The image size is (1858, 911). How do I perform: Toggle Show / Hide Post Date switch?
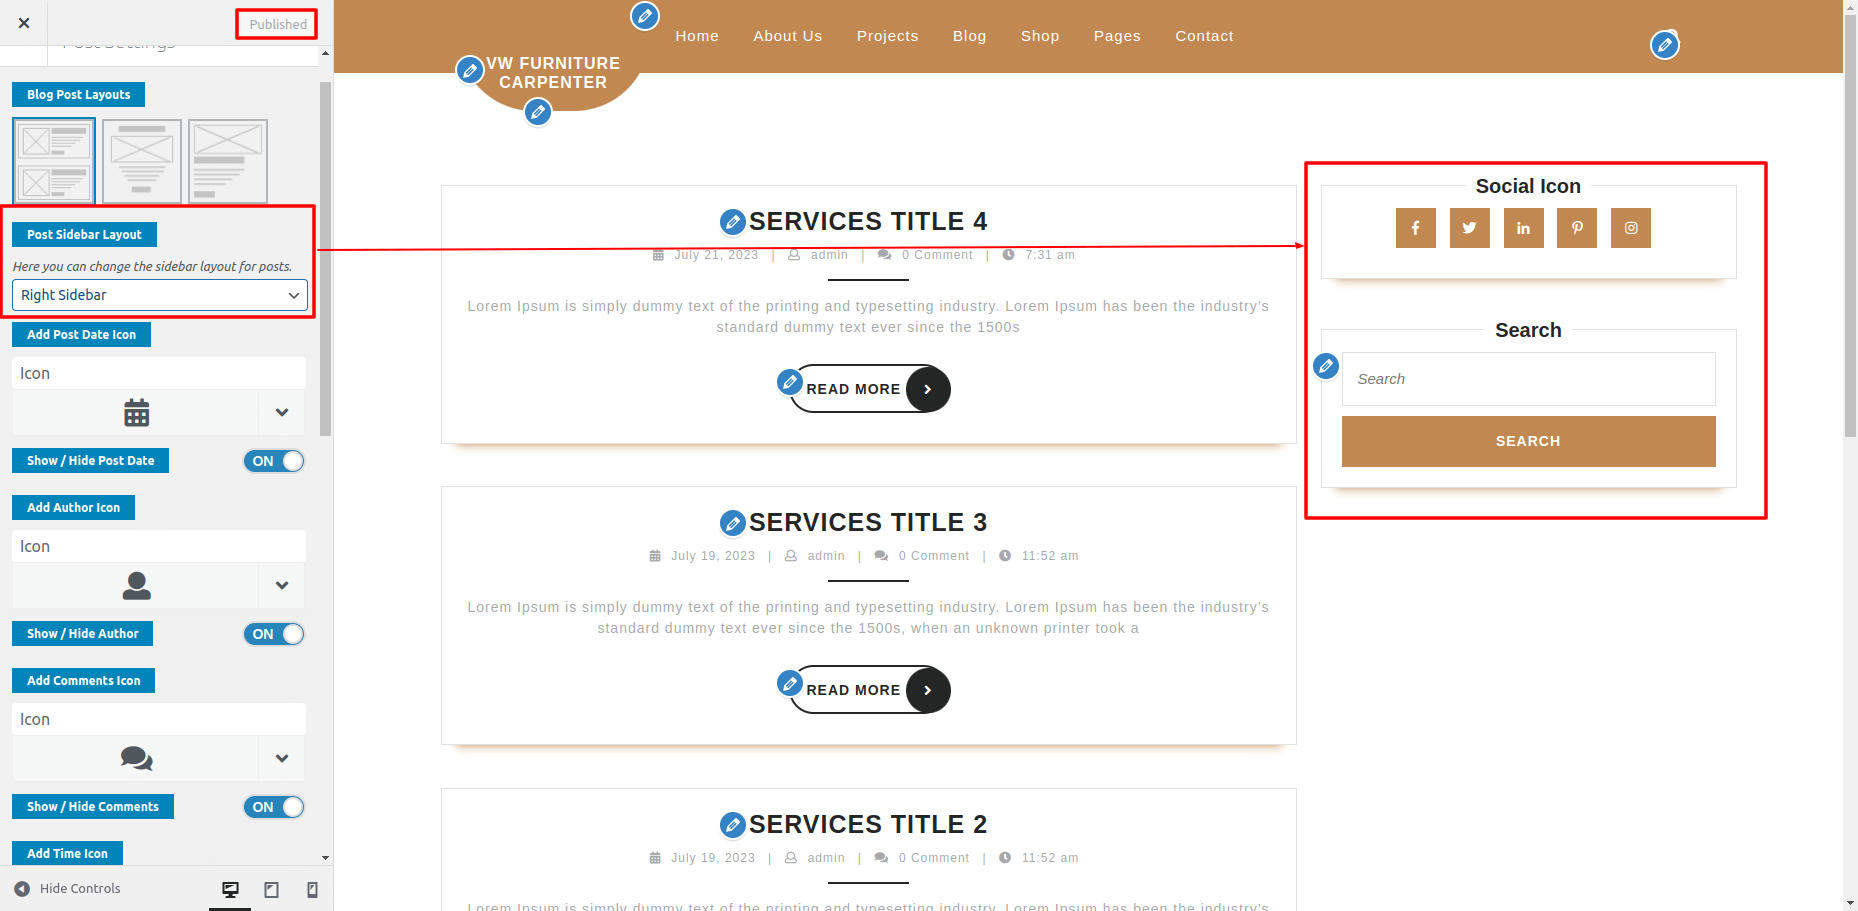(273, 461)
